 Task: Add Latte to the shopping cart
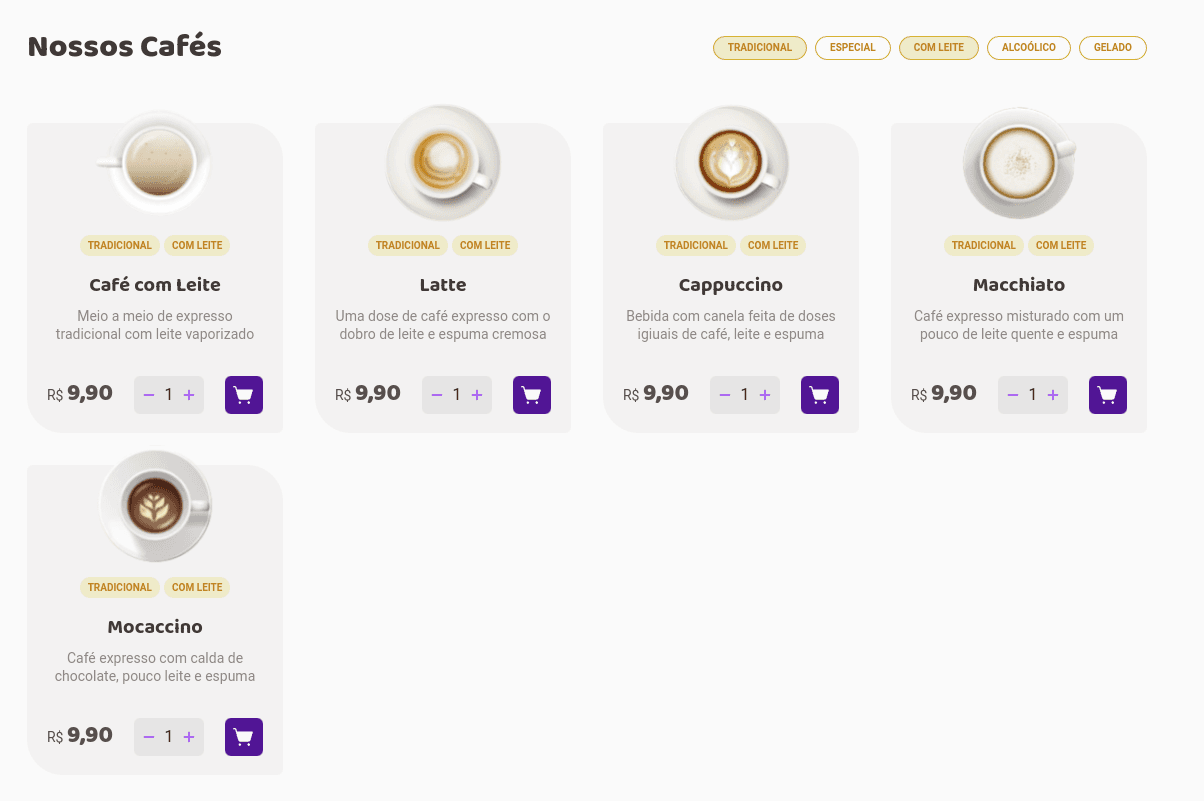532,395
